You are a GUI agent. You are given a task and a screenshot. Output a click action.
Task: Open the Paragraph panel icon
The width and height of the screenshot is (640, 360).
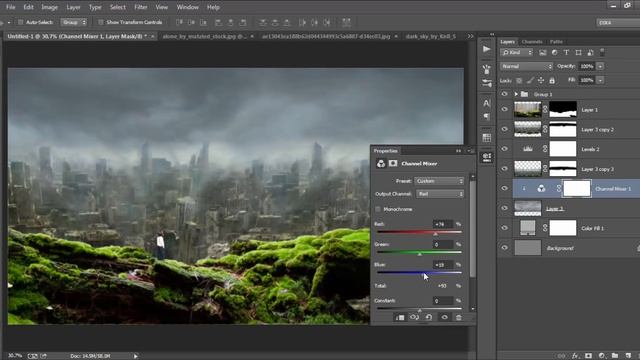[487, 117]
